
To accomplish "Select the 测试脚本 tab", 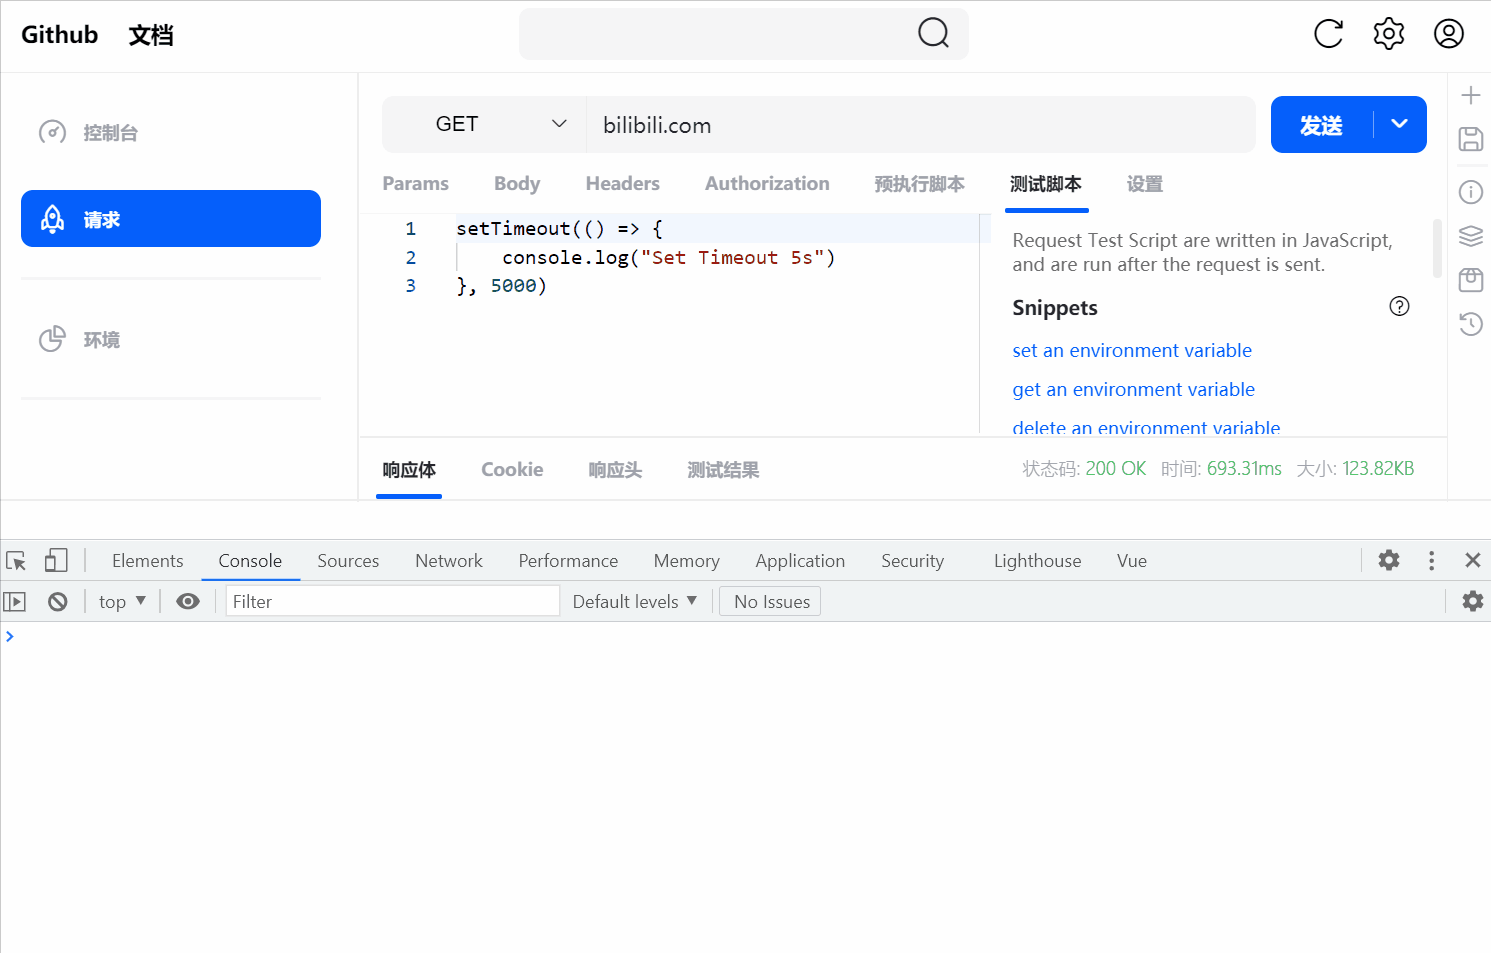I will pyautogui.click(x=1046, y=184).
